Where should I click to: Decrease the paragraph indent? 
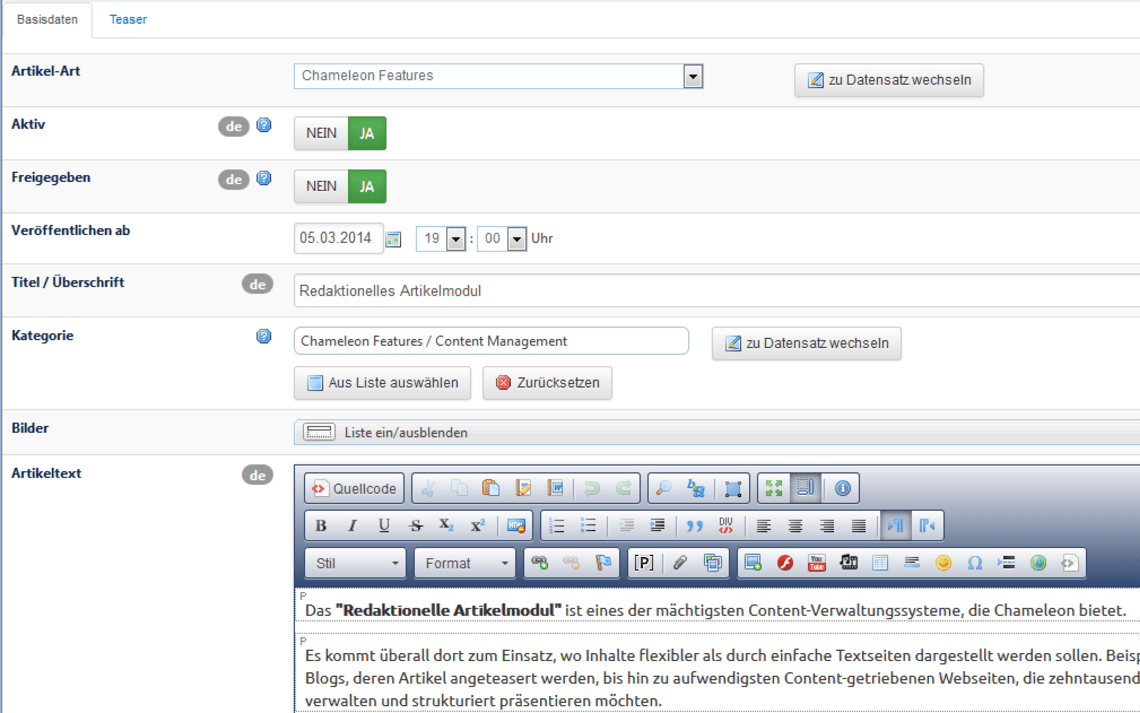[626, 525]
